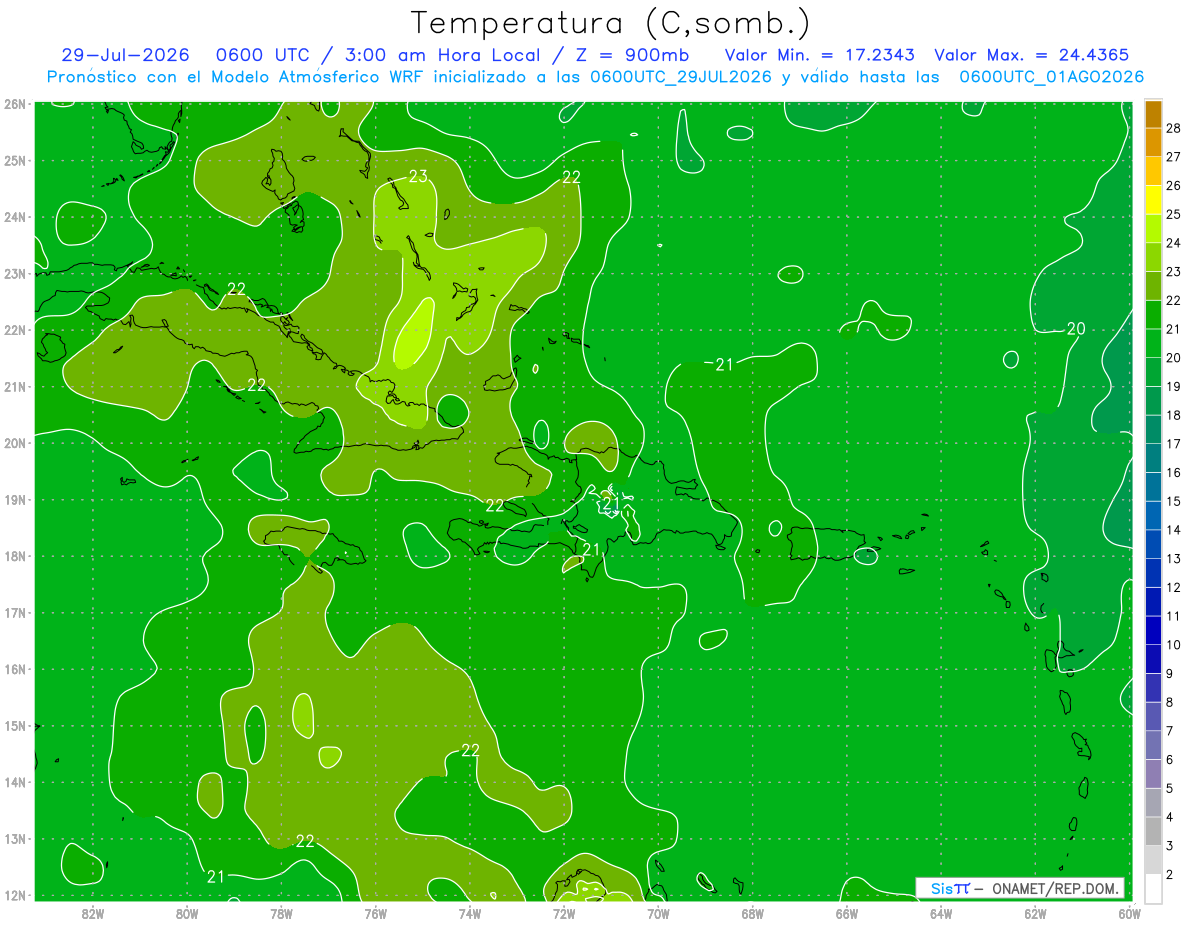
Task: Click the 16N latitude axis label
Action: (x=14, y=669)
